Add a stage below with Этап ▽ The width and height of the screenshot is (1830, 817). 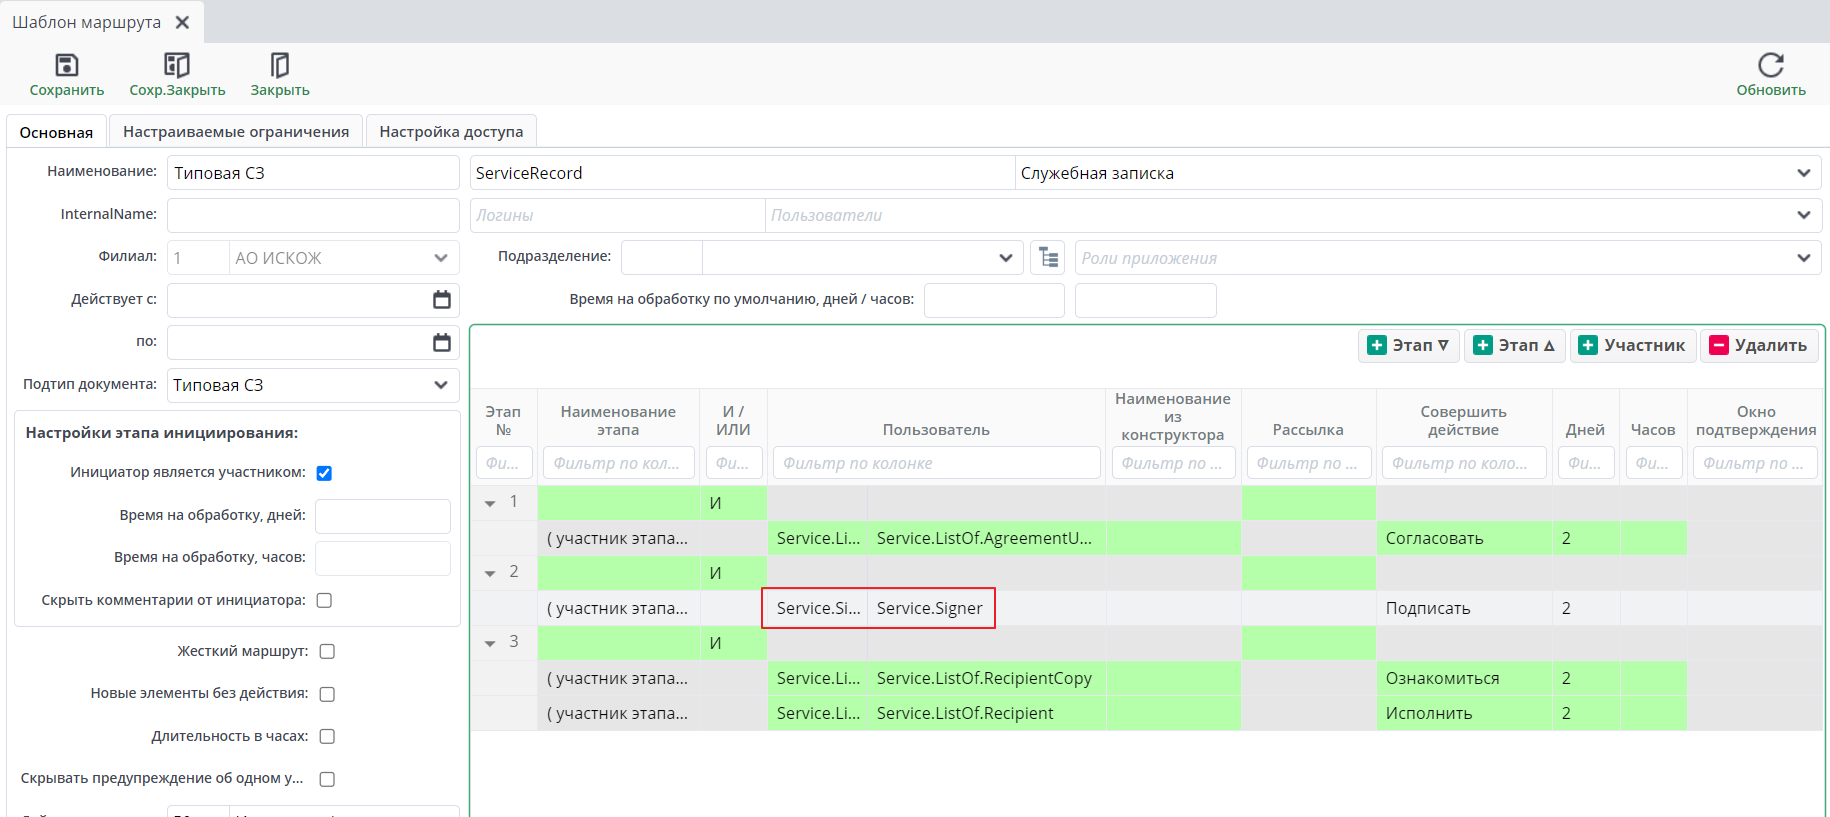[x=1408, y=346]
